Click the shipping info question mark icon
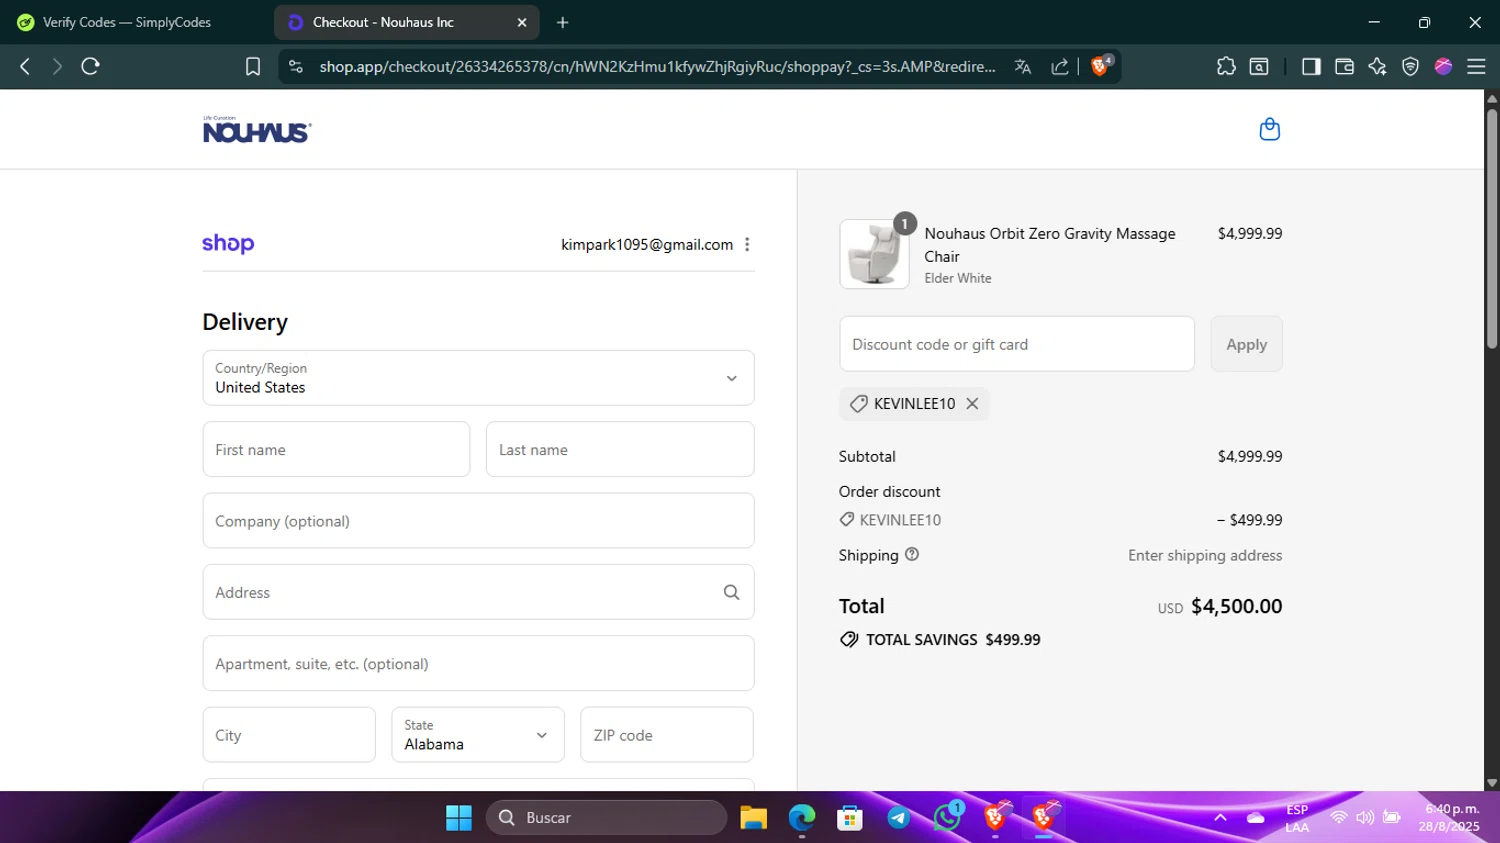The image size is (1500, 843). click(x=912, y=555)
